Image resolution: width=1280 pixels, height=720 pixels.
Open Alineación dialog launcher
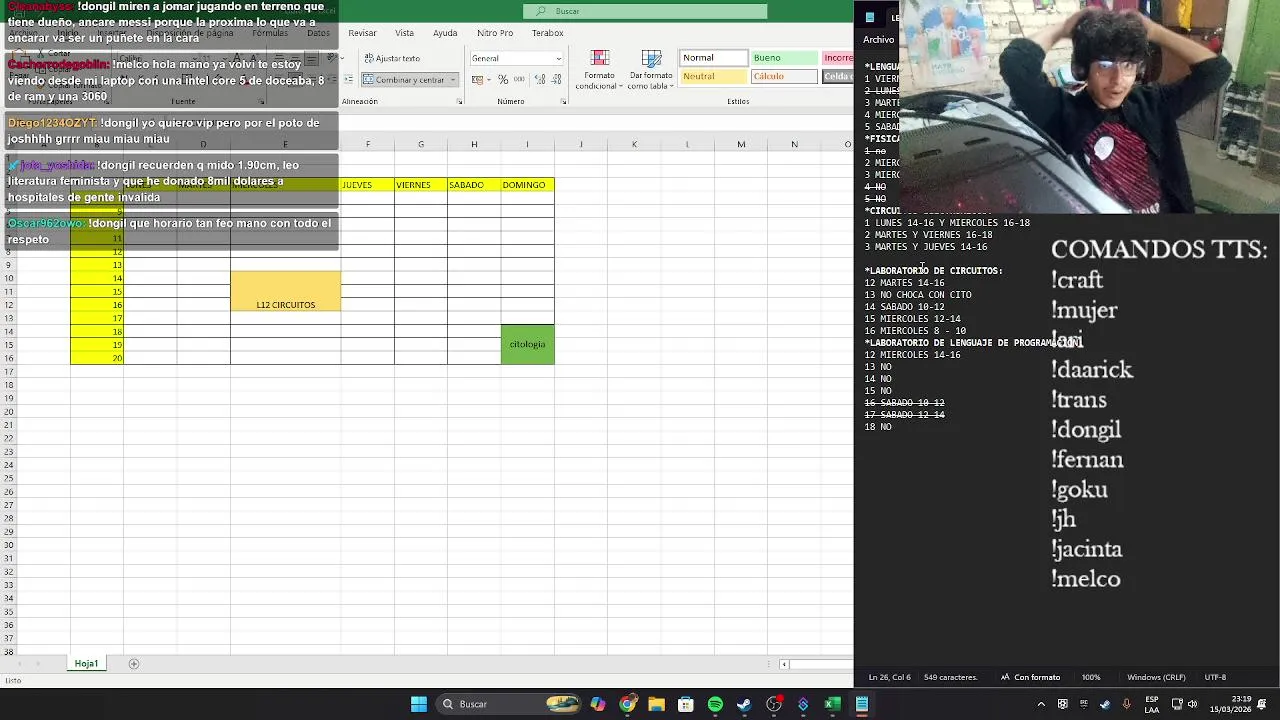[460, 102]
